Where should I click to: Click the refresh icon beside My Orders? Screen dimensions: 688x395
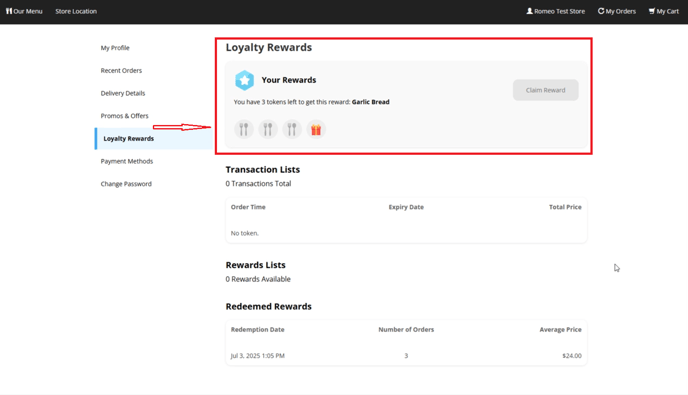601,11
